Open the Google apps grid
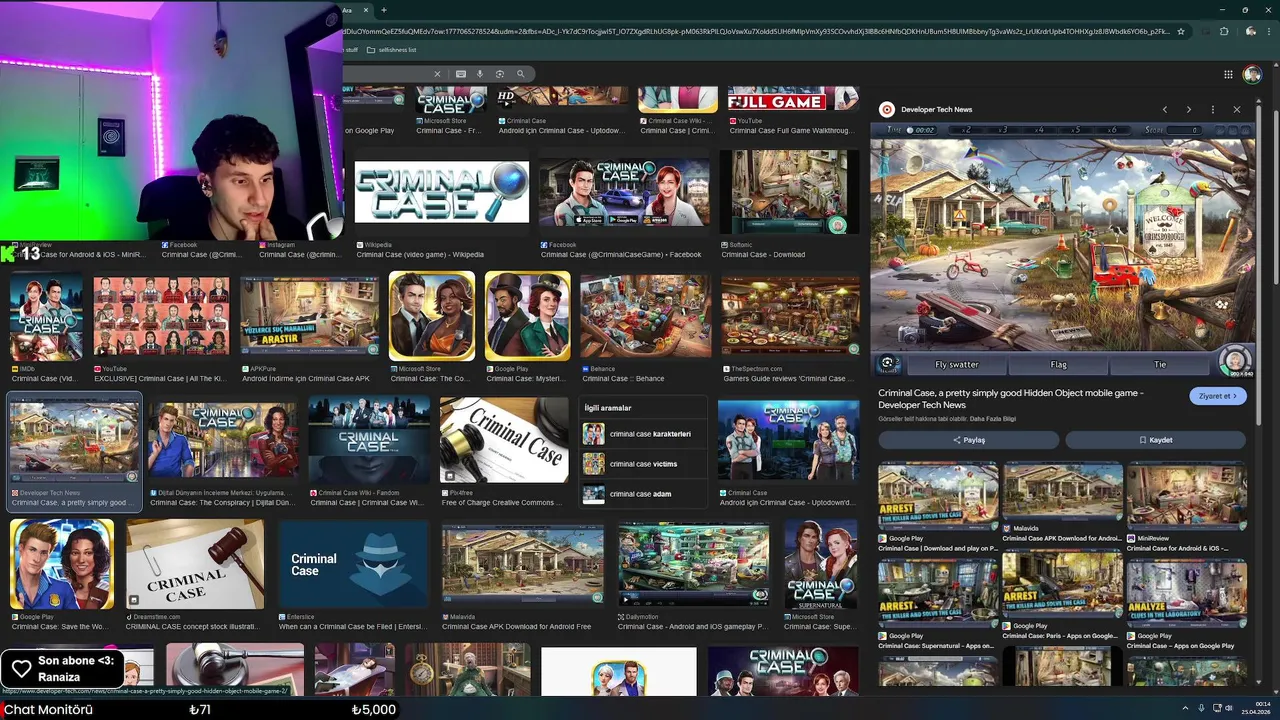The height and width of the screenshot is (720, 1280). (1228, 74)
